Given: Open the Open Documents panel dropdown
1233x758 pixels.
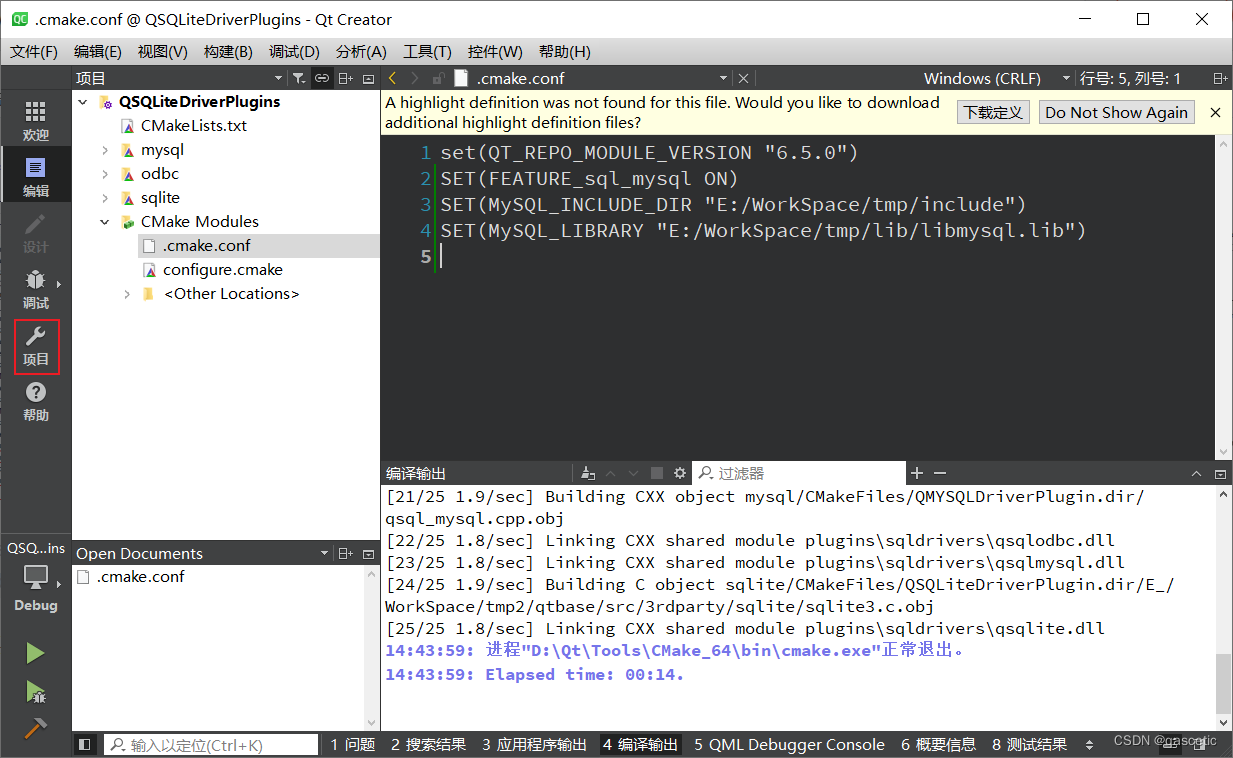Looking at the screenshot, I should [x=324, y=553].
